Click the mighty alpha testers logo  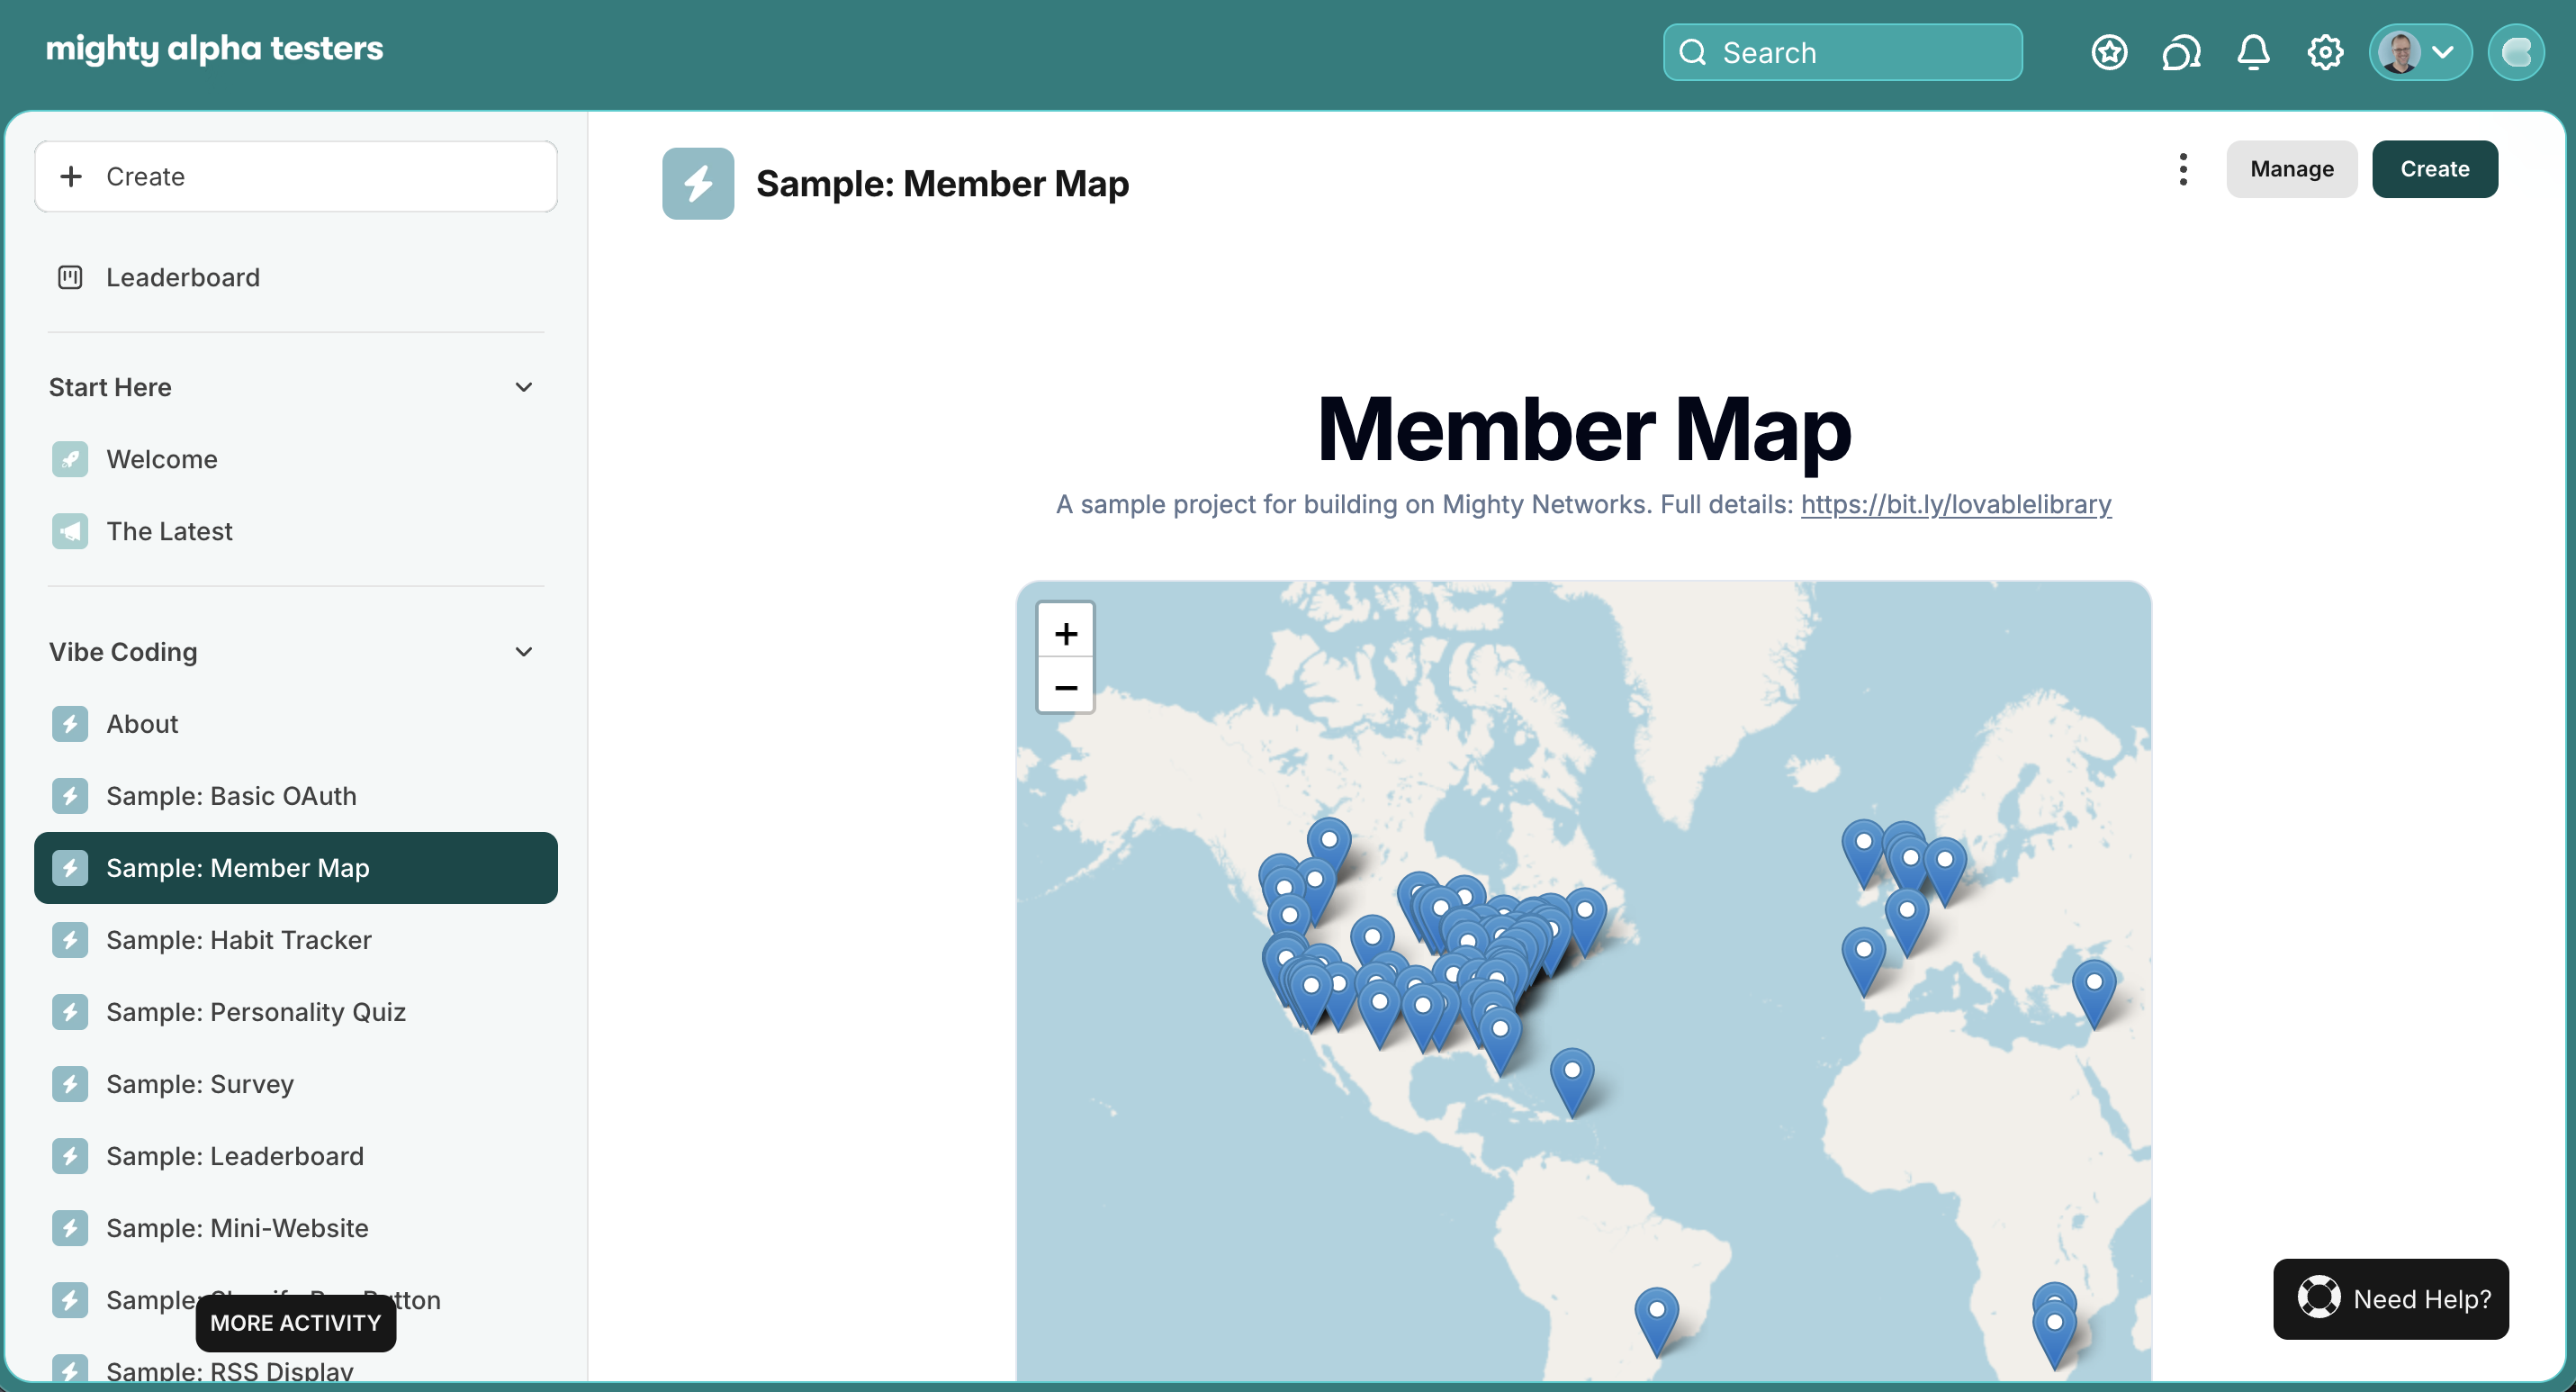pos(214,49)
